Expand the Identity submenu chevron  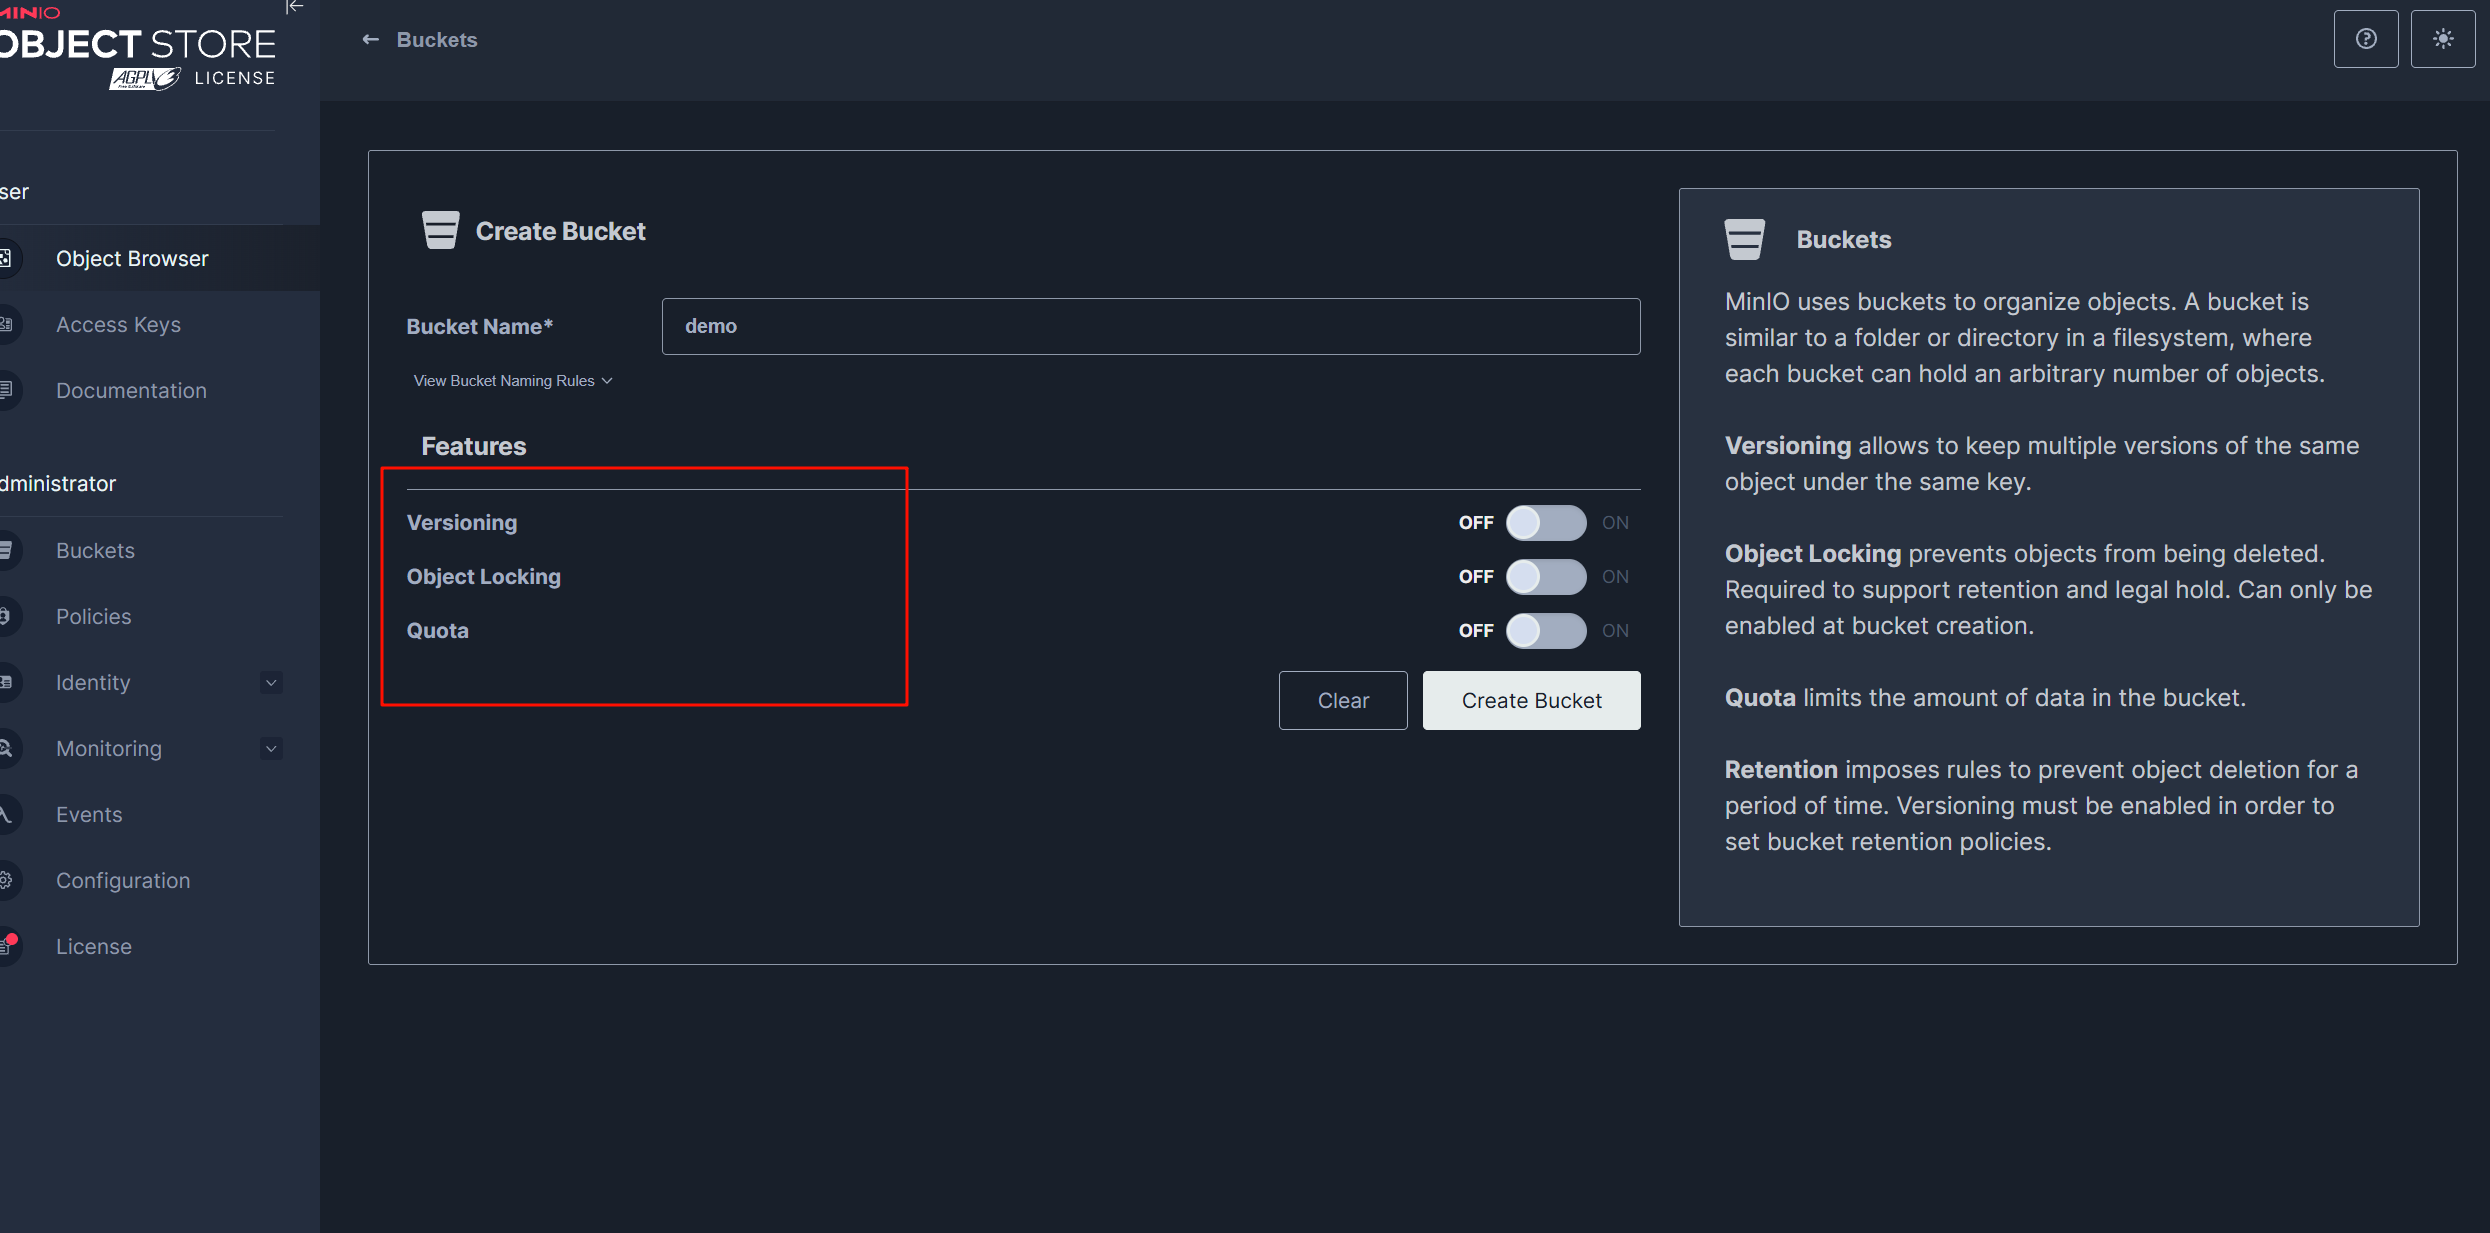271,683
